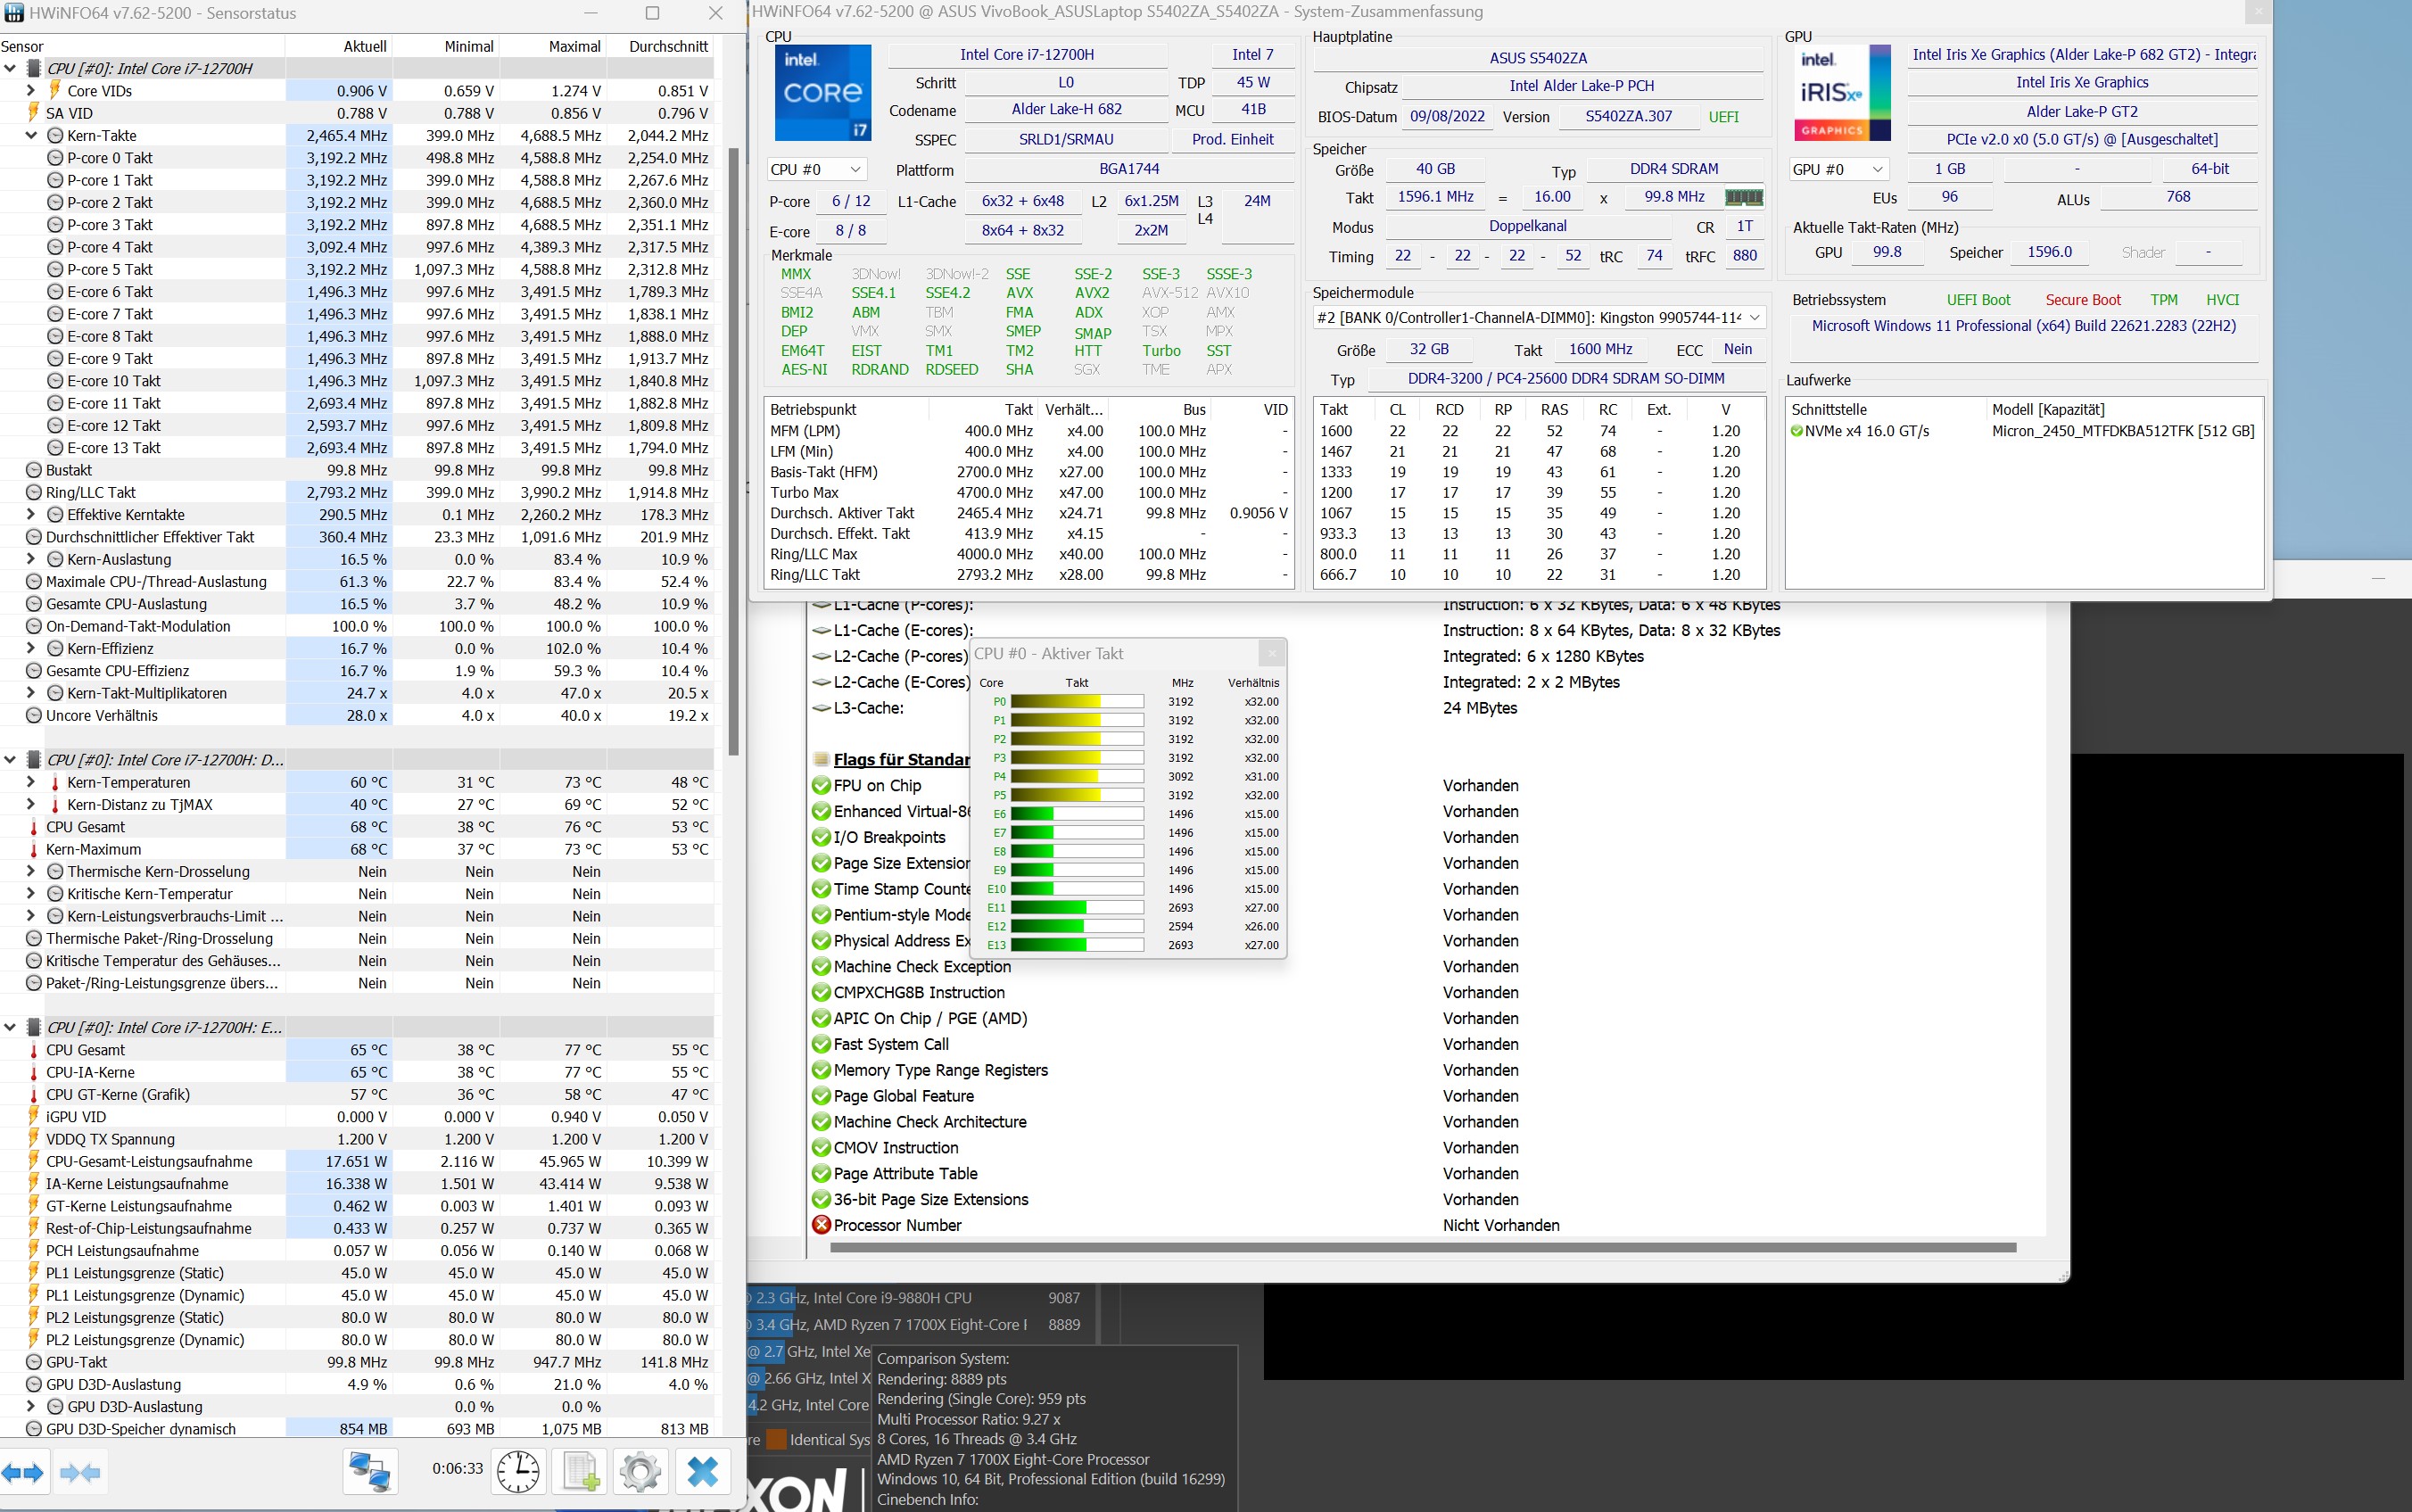
Task: Collapse the first CPU [#0] i7-12700H group
Action: pos(10,69)
